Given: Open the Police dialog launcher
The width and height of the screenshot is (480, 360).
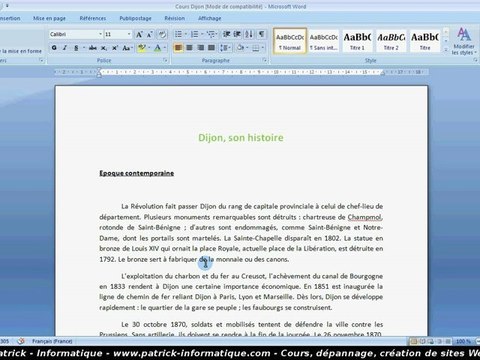Looking at the screenshot, I should (x=165, y=60).
